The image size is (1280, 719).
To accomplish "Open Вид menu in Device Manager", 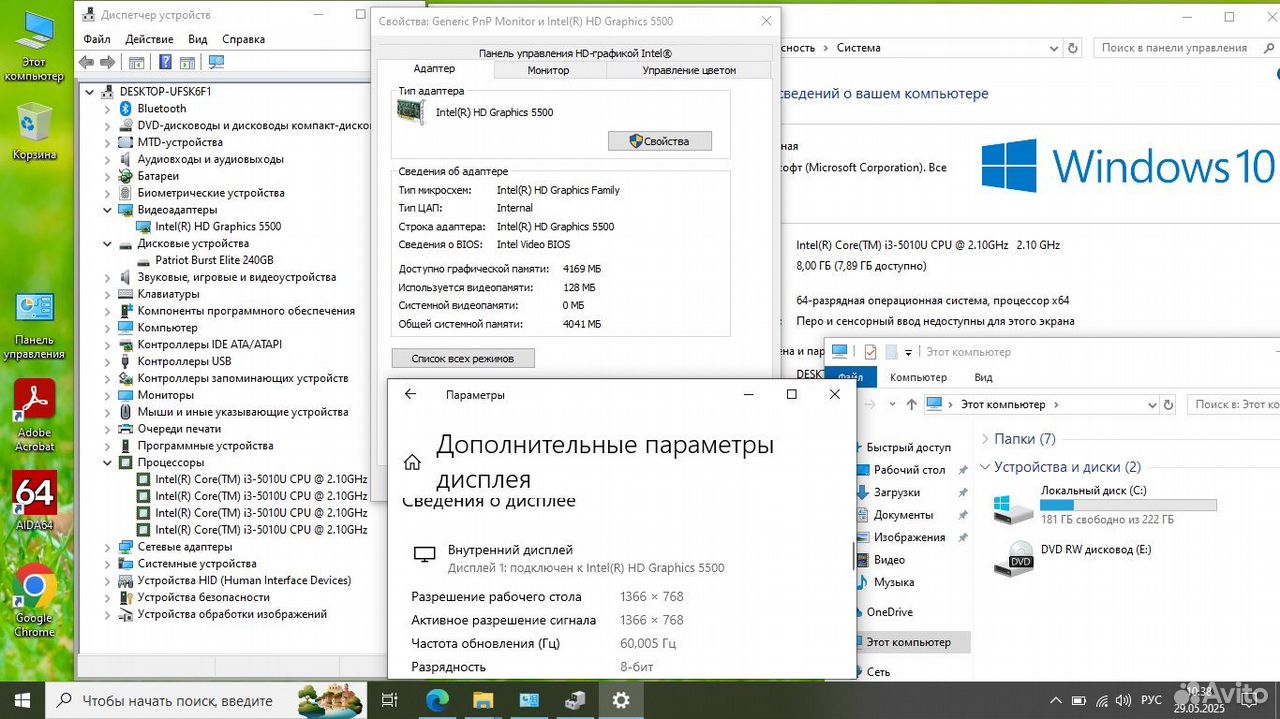I will pyautogui.click(x=198, y=39).
